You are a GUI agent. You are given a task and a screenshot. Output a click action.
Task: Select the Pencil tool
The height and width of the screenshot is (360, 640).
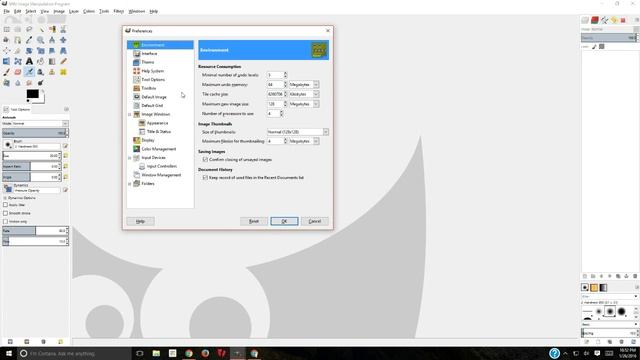tap(63, 61)
